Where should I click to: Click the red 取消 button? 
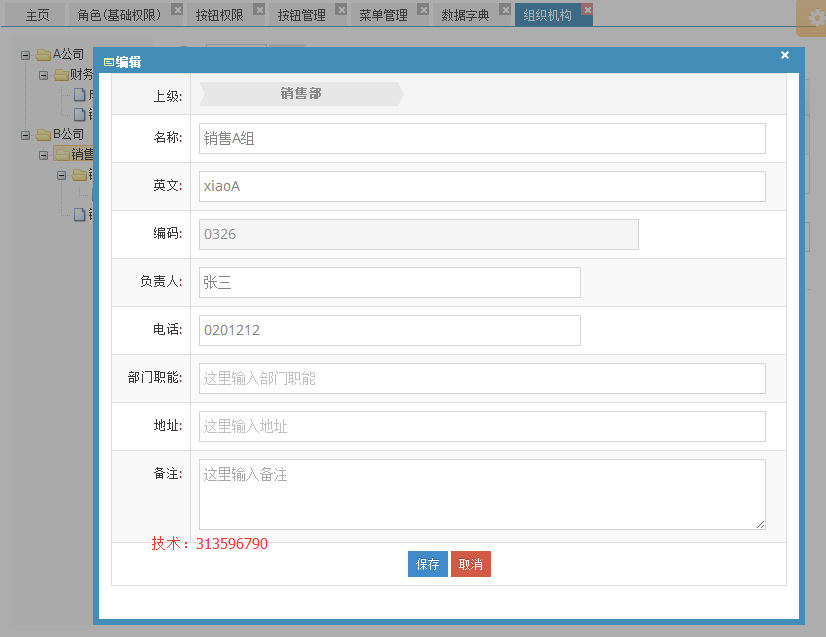pos(470,564)
